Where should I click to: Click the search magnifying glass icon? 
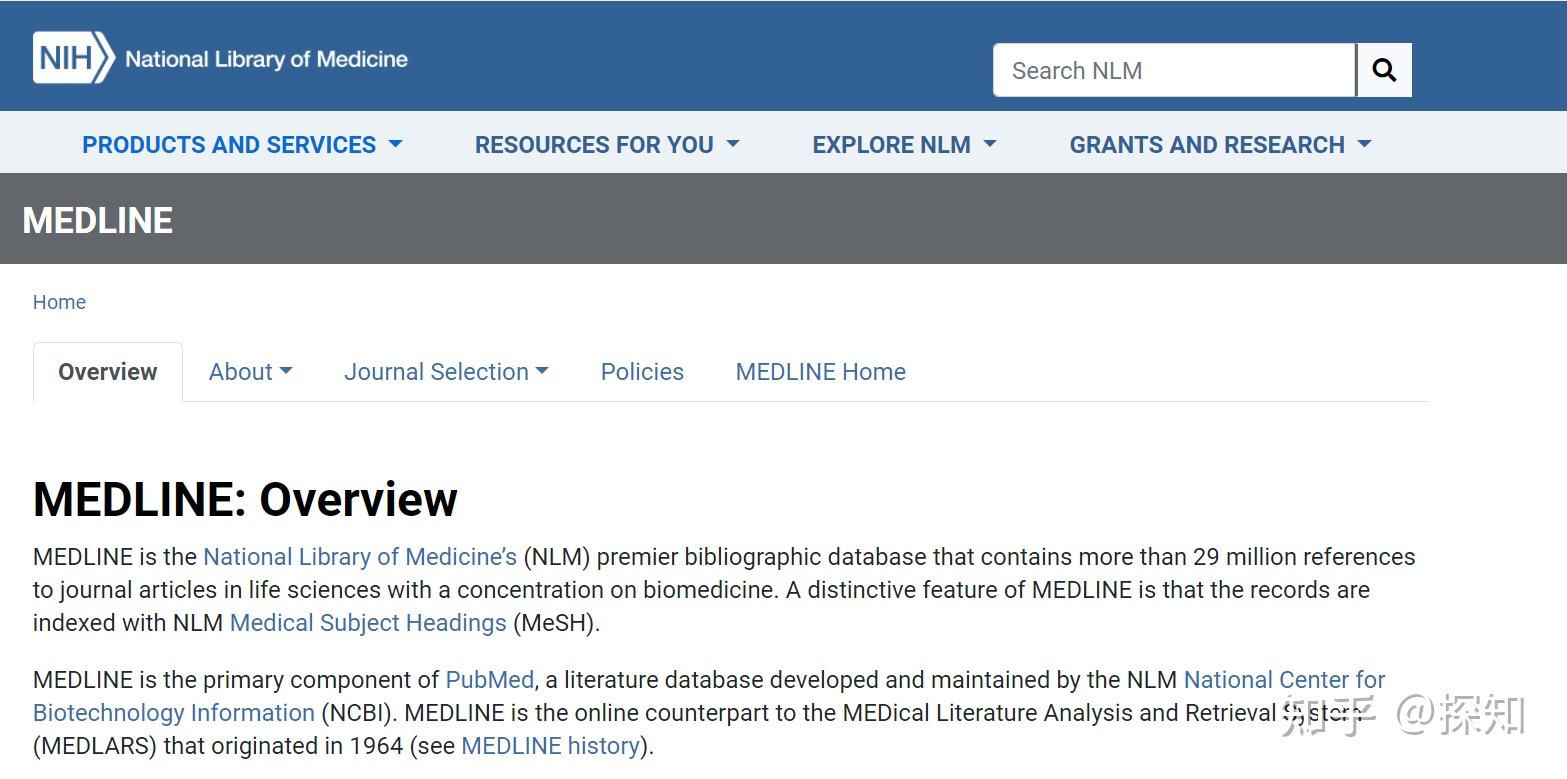pyautogui.click(x=1384, y=70)
